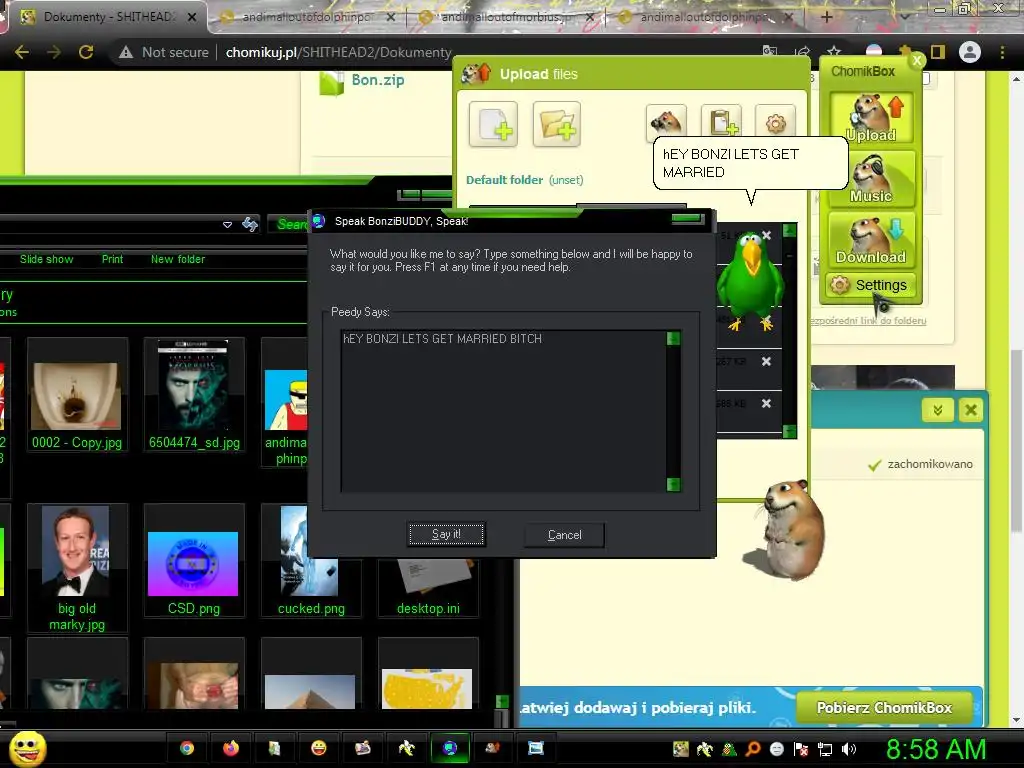Close the zachomikowano notification panel

click(971, 410)
